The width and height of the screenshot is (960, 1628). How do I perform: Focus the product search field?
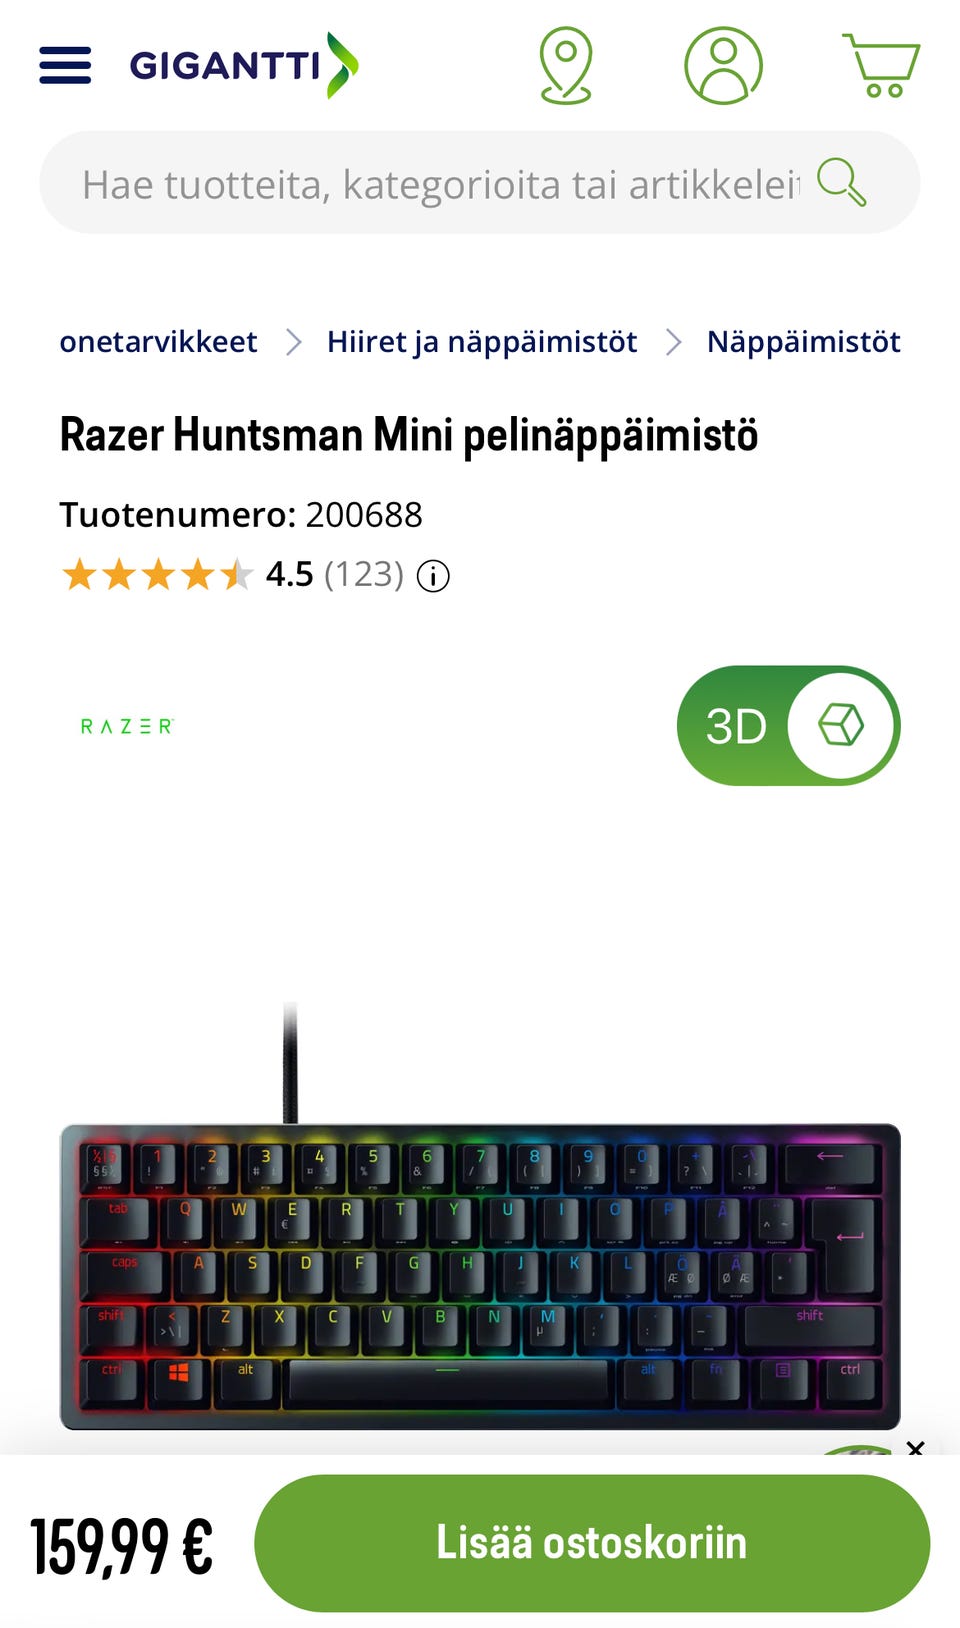point(440,183)
